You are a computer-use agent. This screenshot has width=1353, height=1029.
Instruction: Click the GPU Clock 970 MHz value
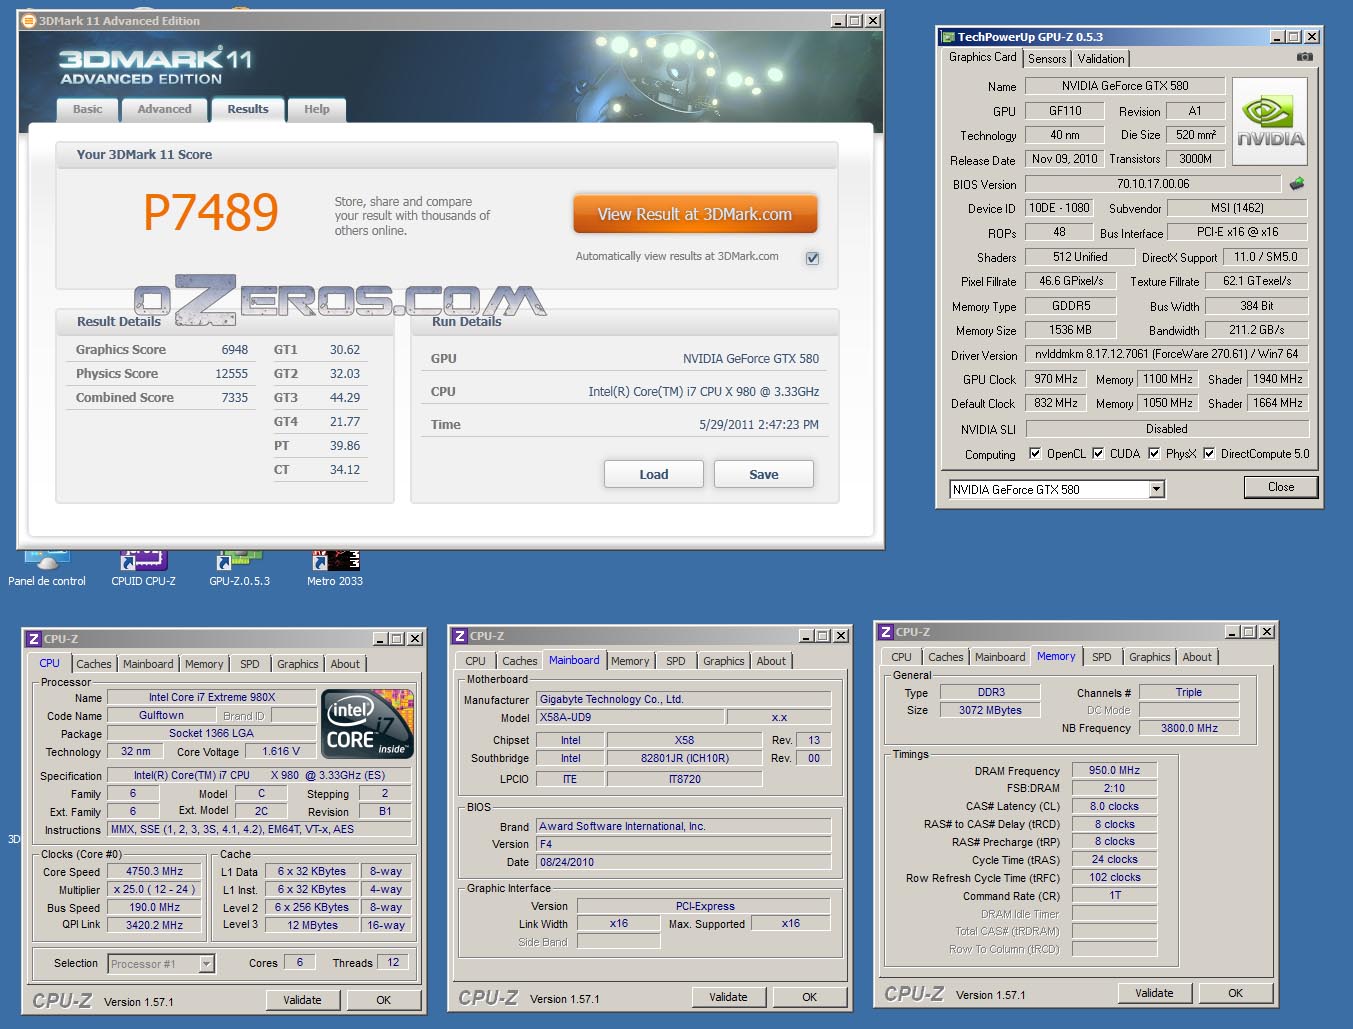[1056, 379]
